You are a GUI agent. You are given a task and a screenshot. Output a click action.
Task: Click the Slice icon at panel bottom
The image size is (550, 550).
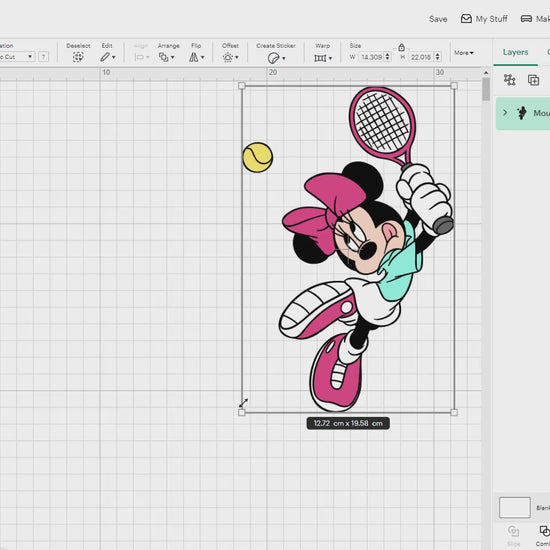pos(514,532)
